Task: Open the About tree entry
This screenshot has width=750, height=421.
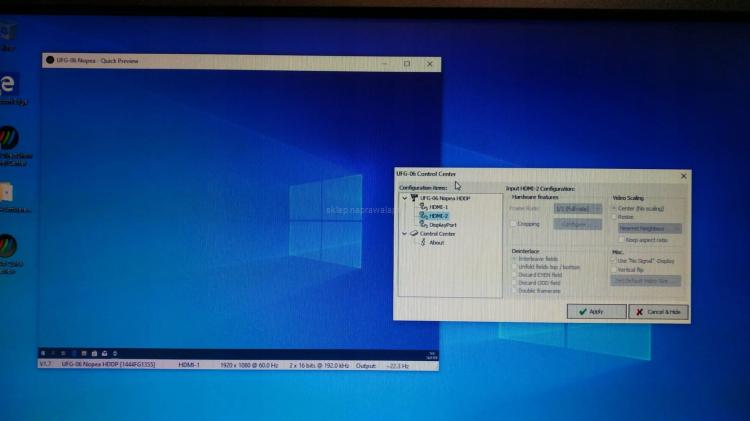Action: point(436,243)
